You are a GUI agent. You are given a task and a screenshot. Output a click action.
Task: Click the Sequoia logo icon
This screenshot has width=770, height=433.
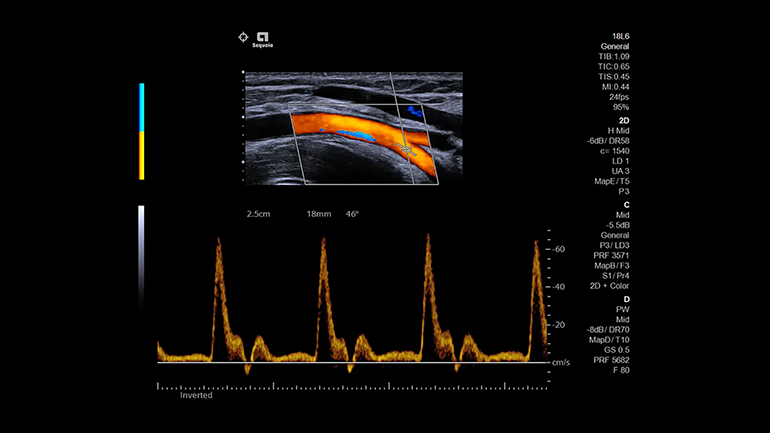[x=264, y=38]
